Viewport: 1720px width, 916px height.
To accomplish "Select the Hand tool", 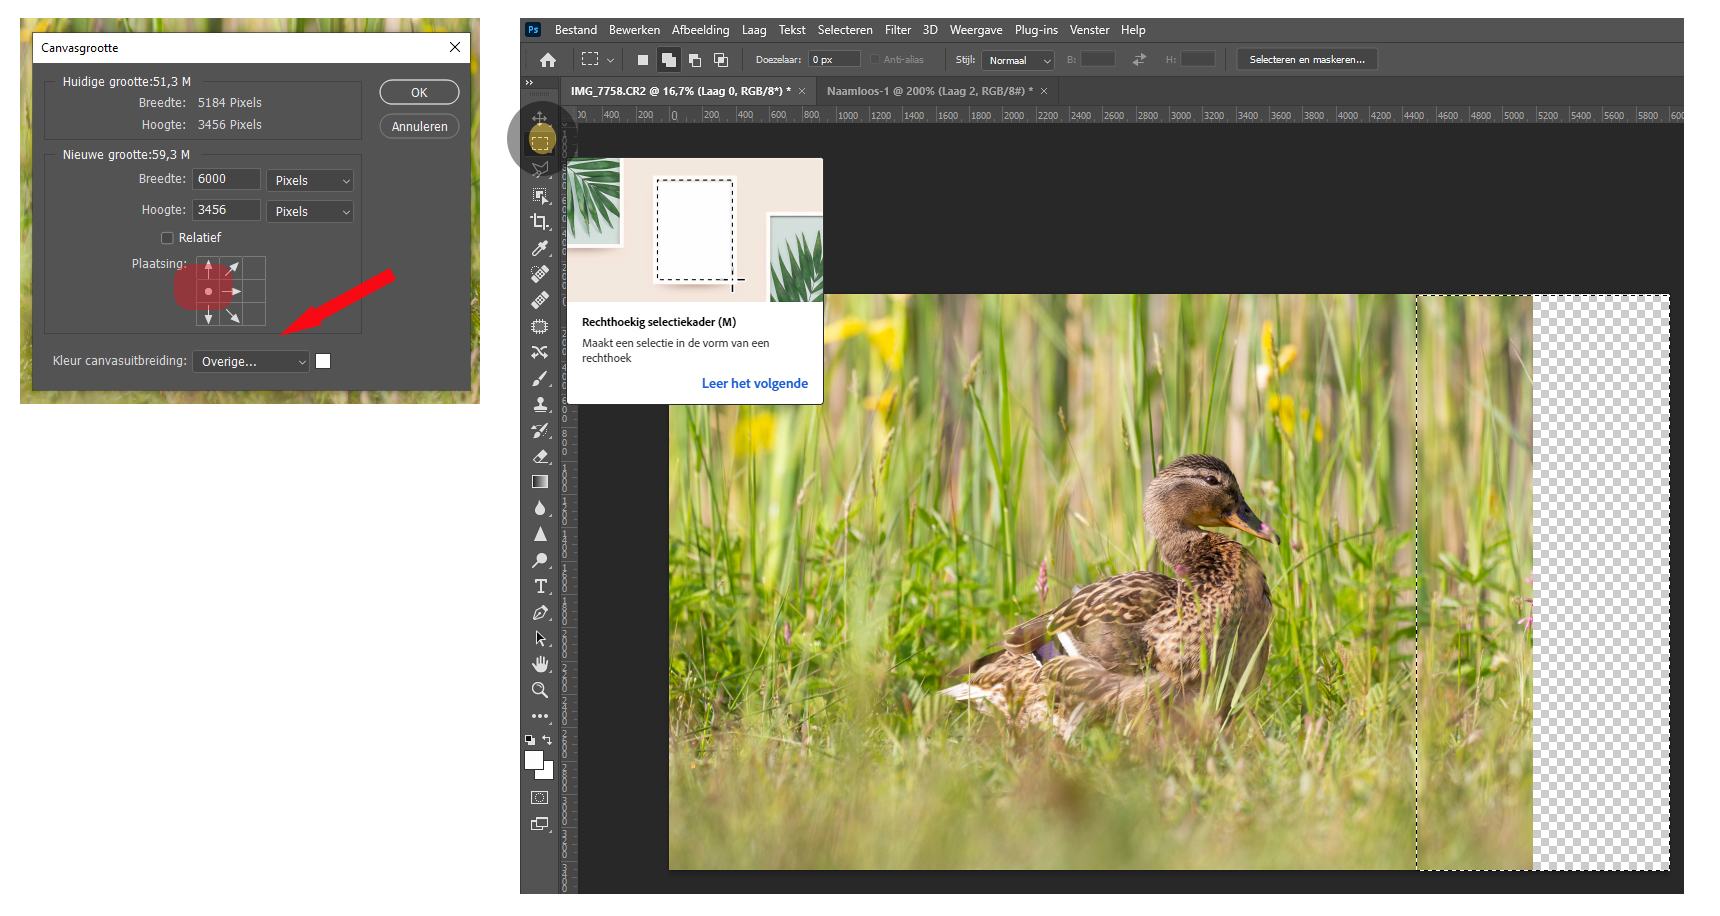I will 540,664.
